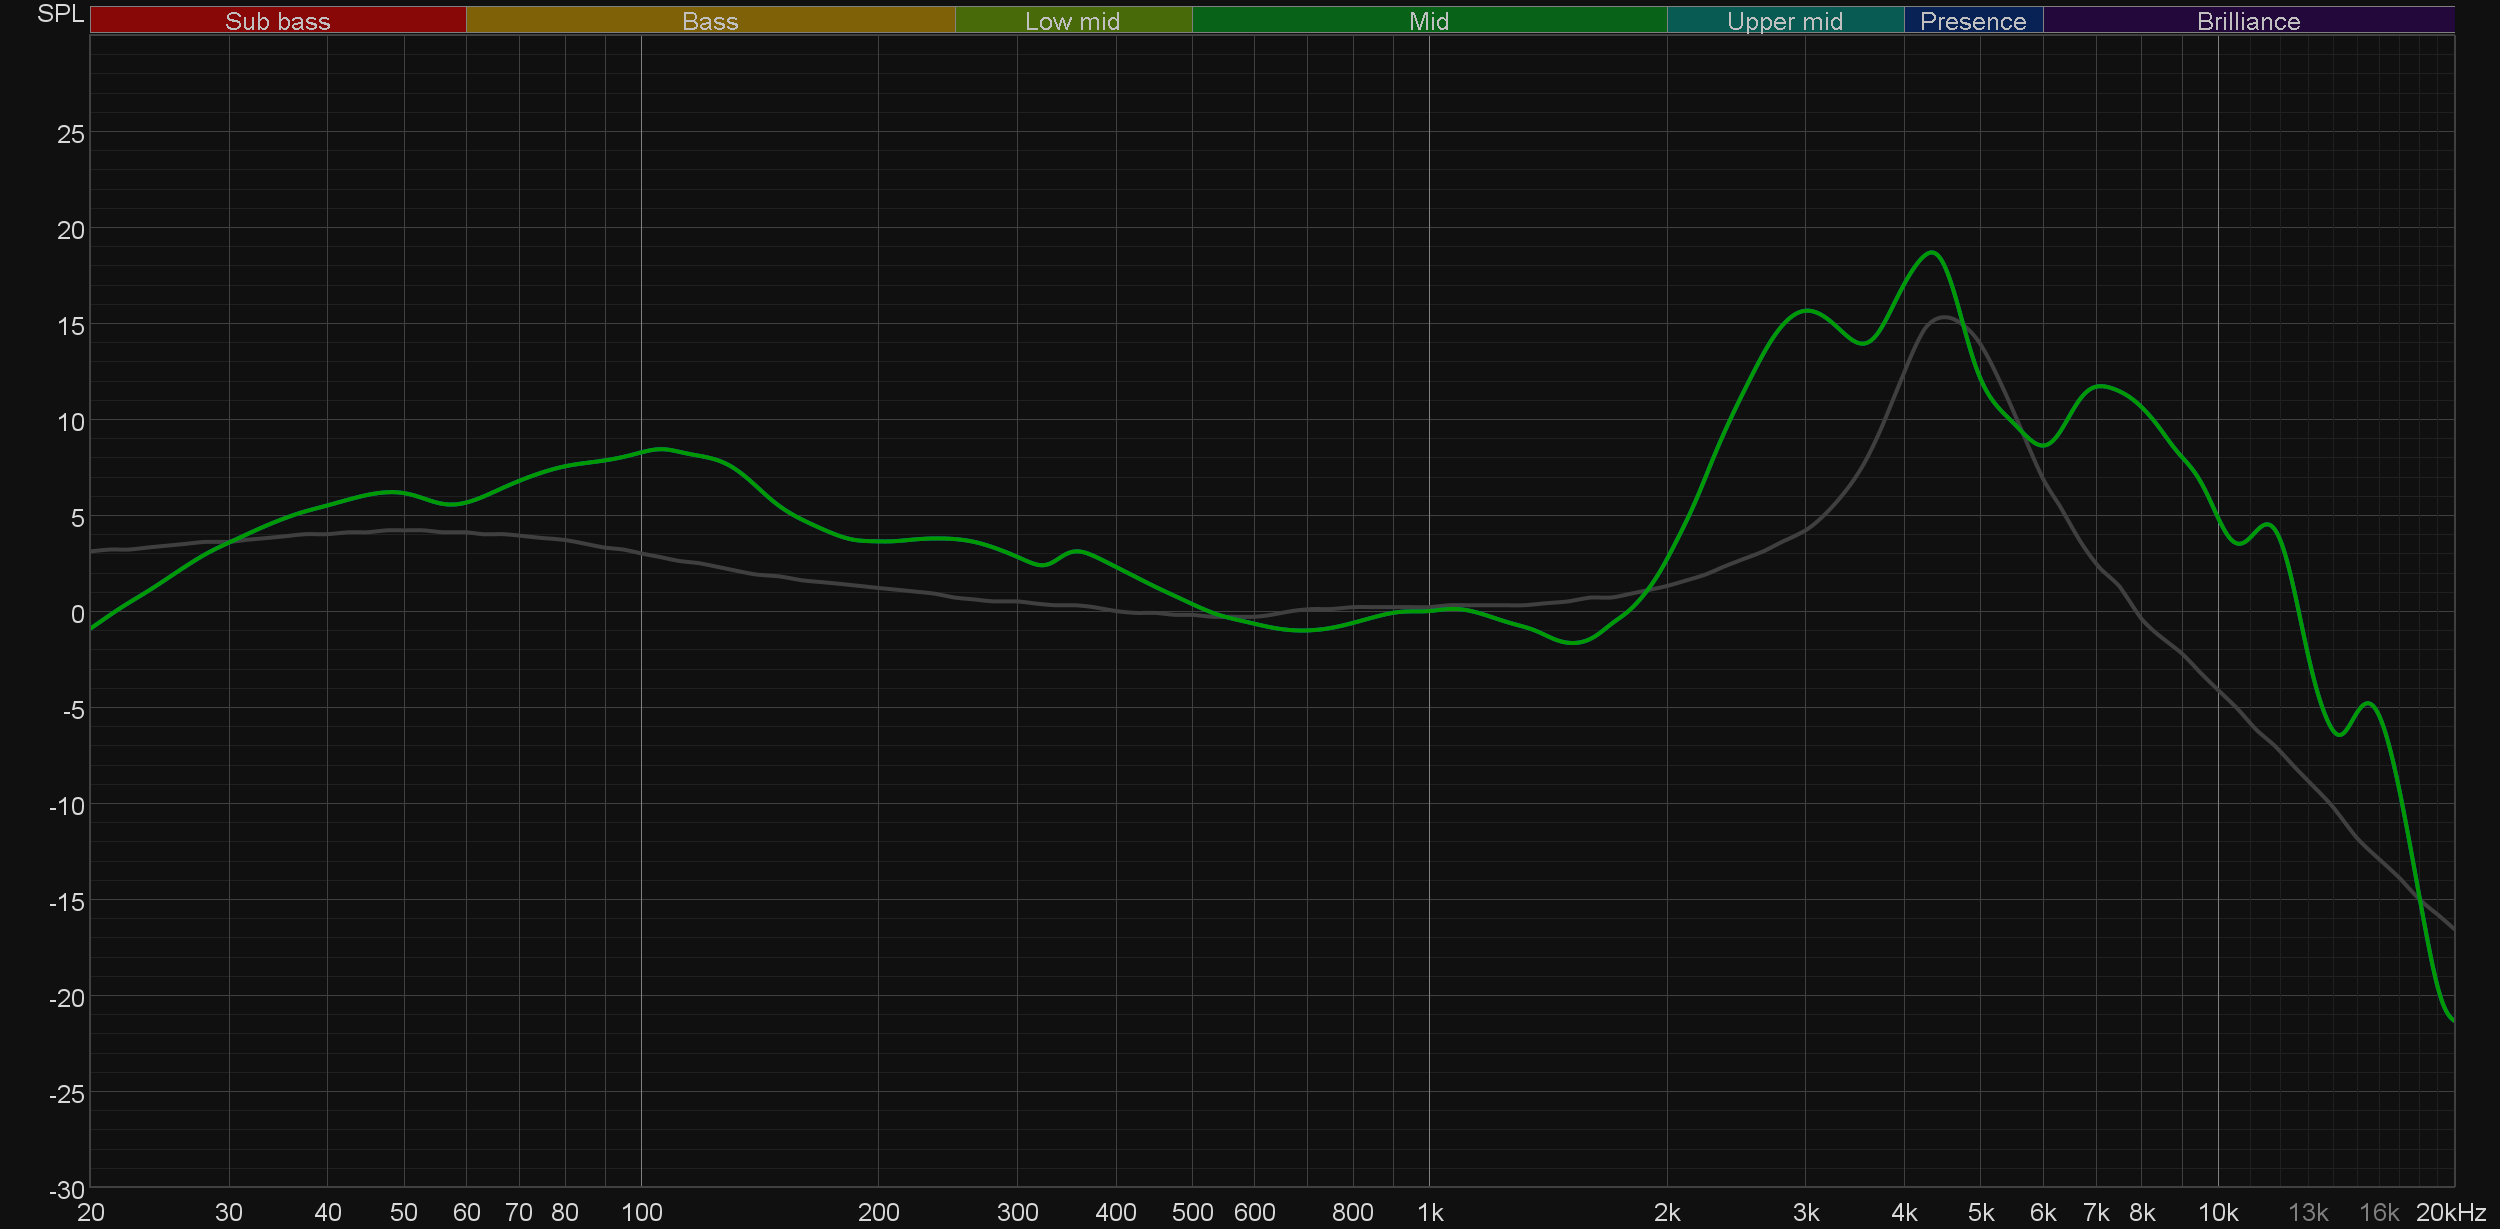Image resolution: width=2500 pixels, height=1229 pixels.
Task: Select the Presence band header
Action: click(1972, 21)
